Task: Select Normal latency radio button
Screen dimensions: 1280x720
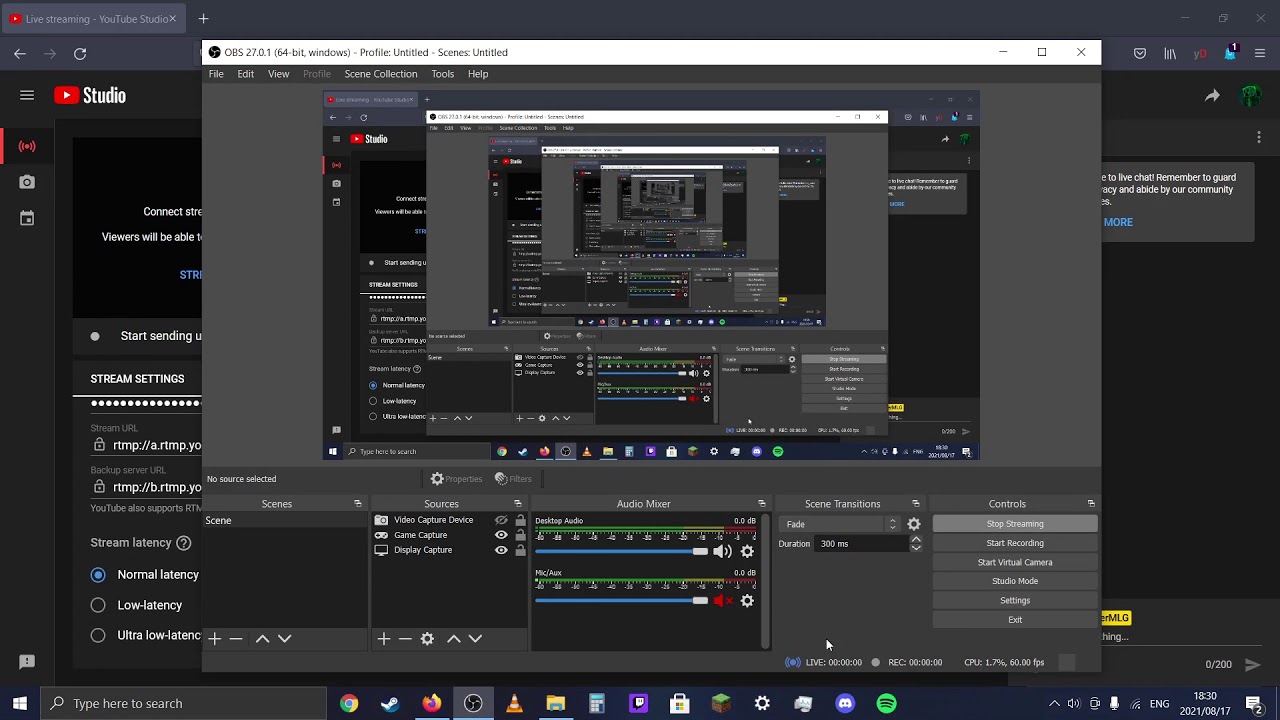Action: click(98, 575)
